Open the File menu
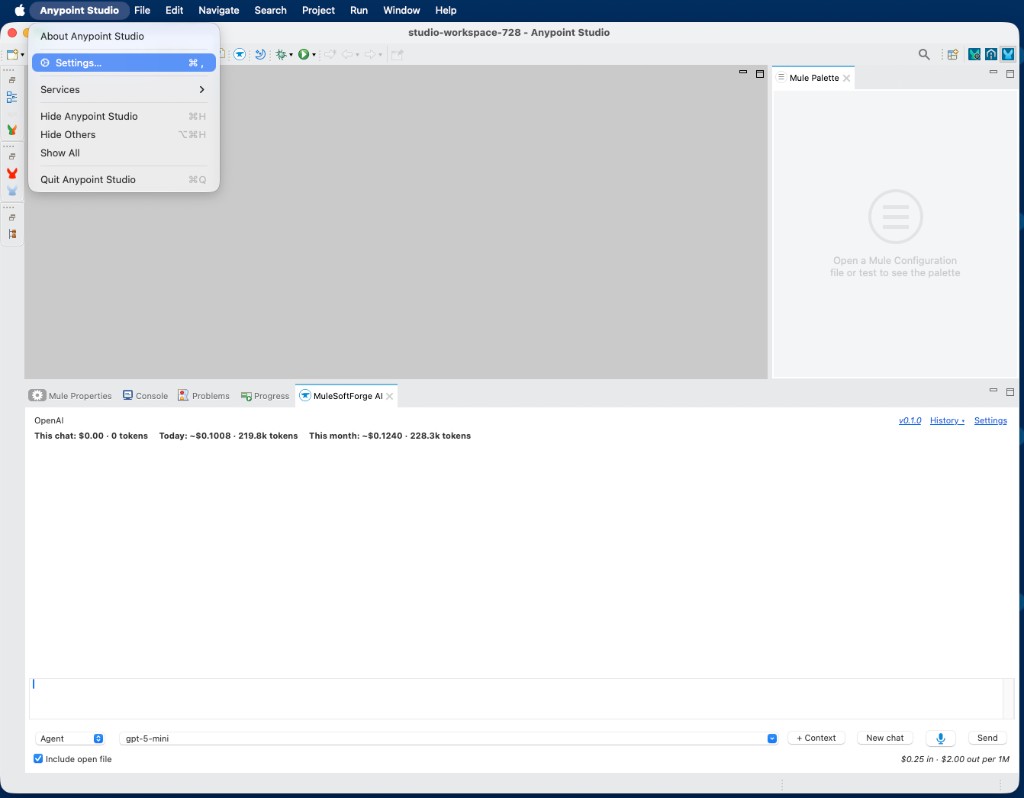1024x798 pixels. pyautogui.click(x=142, y=10)
